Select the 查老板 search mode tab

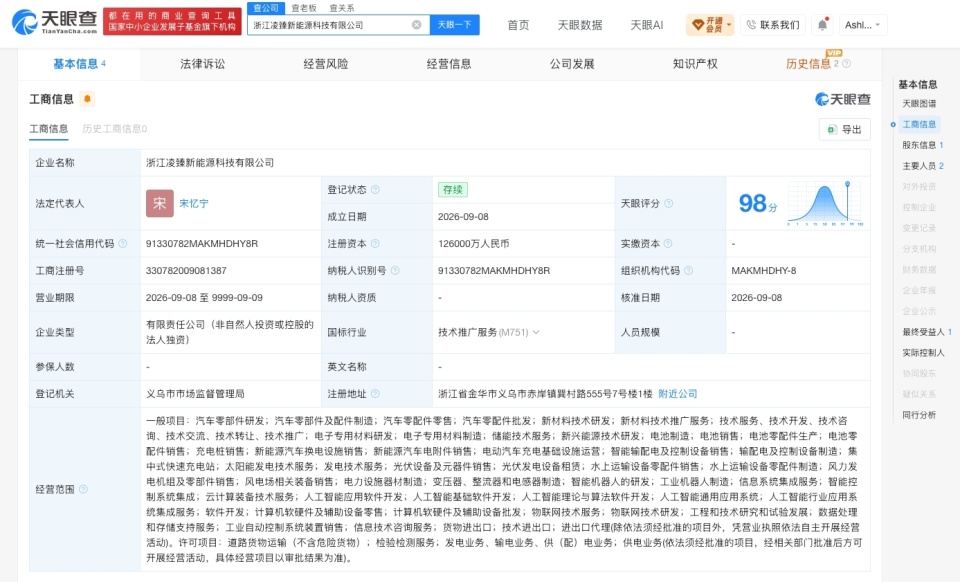coord(304,8)
